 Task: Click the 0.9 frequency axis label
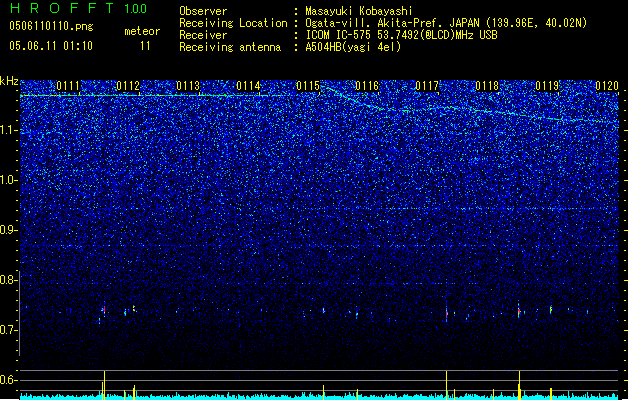(x=9, y=230)
